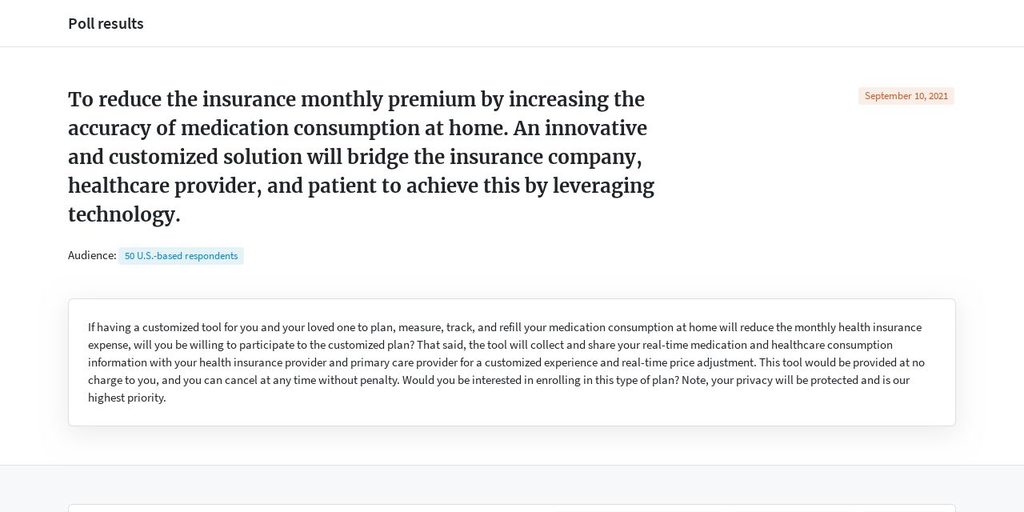Image resolution: width=1024 pixels, height=512 pixels.
Task: Click the 50 U.S.-based respondents tag
Action: pyautogui.click(x=181, y=256)
